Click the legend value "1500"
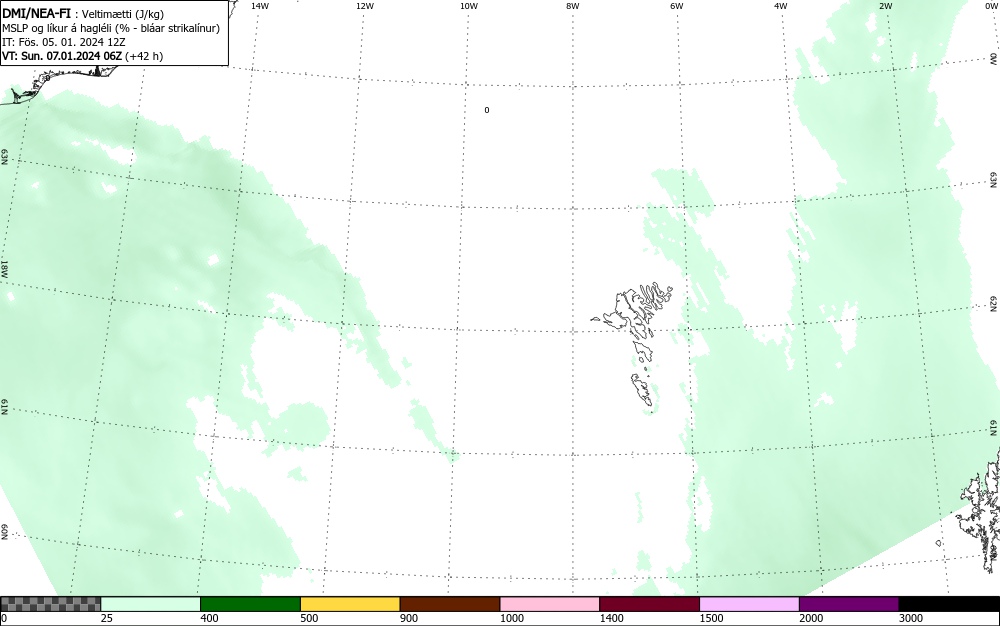Viewport: 1000px width, 626px height. pyautogui.click(x=711, y=618)
